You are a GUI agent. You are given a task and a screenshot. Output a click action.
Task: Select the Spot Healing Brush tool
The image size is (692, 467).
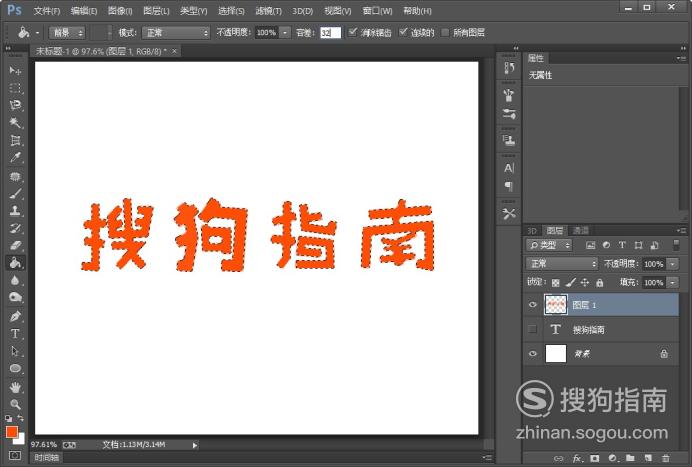(15, 177)
